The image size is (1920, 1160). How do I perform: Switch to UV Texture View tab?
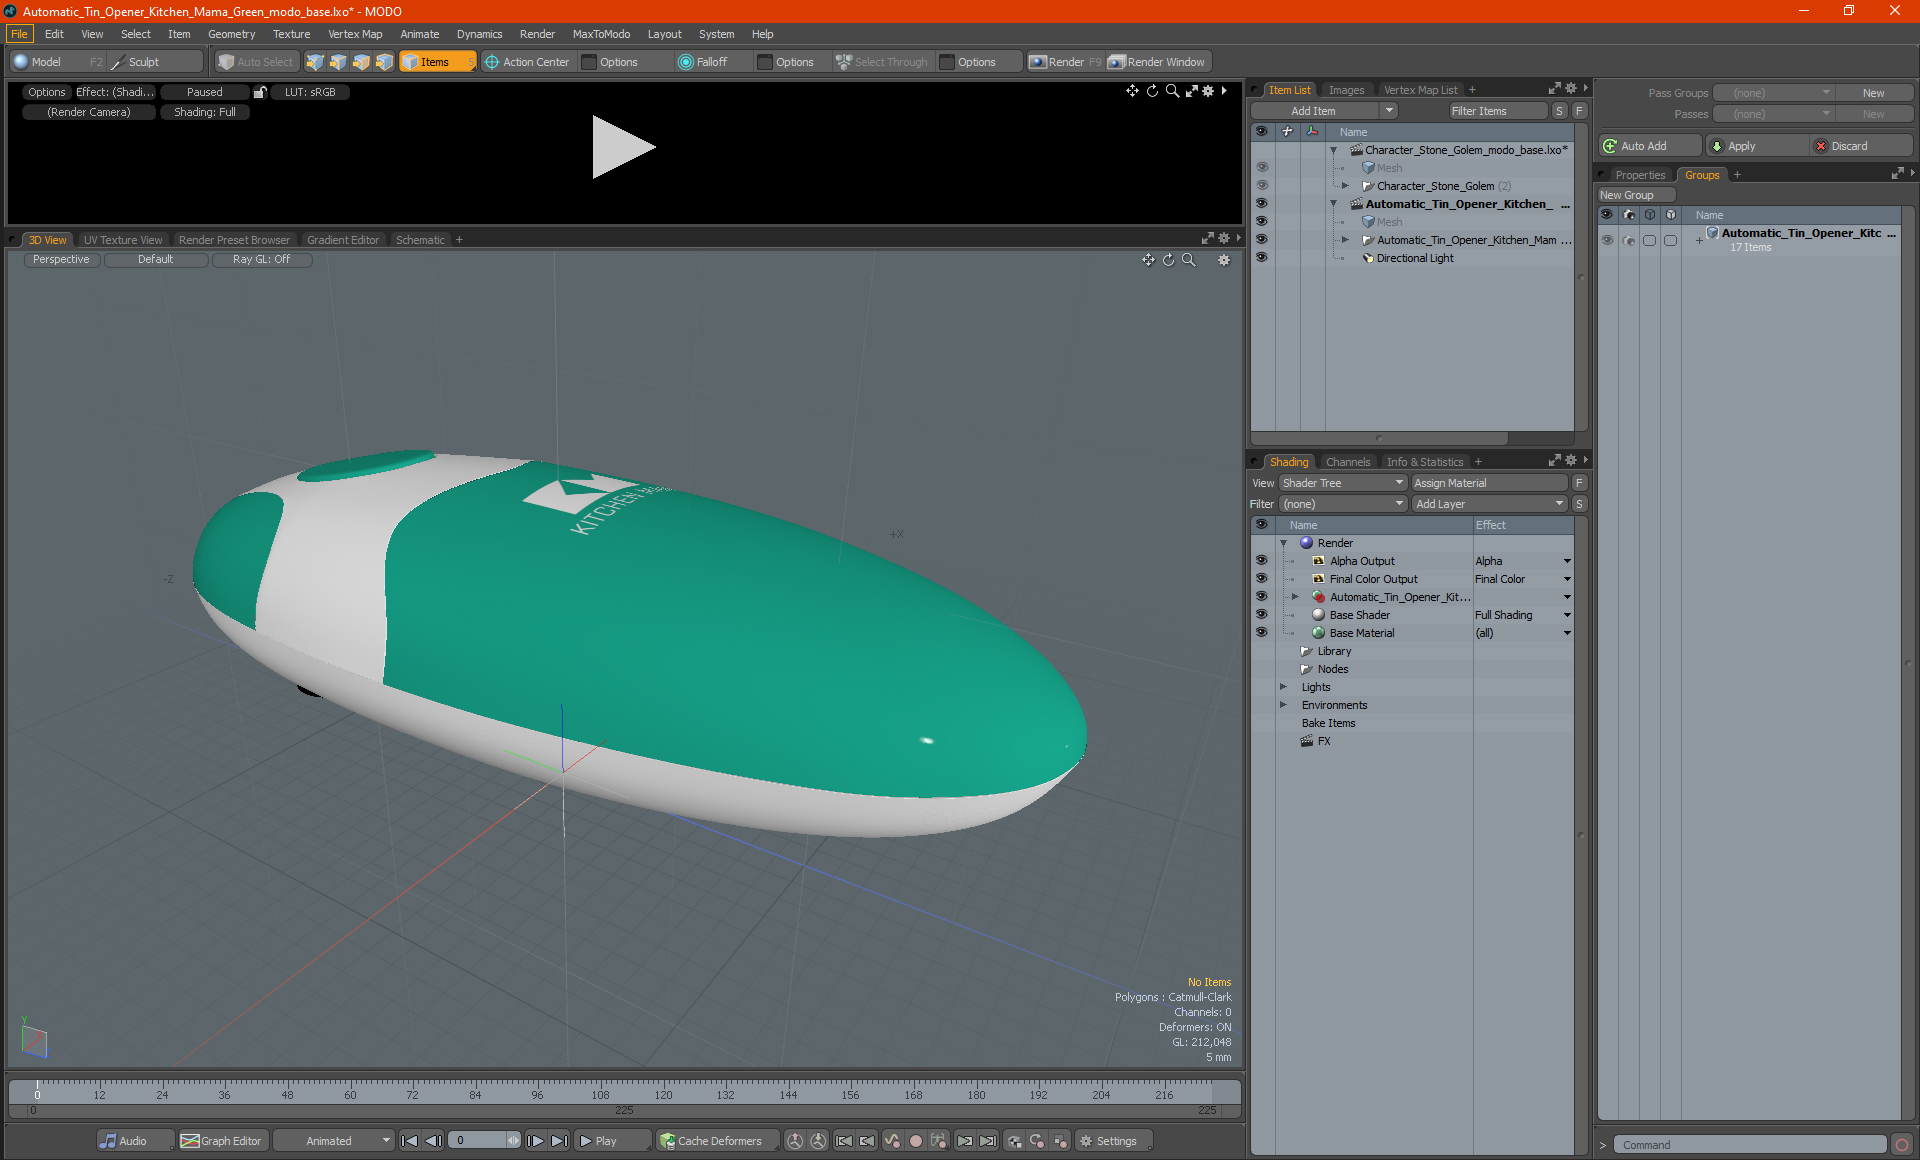pos(123,240)
